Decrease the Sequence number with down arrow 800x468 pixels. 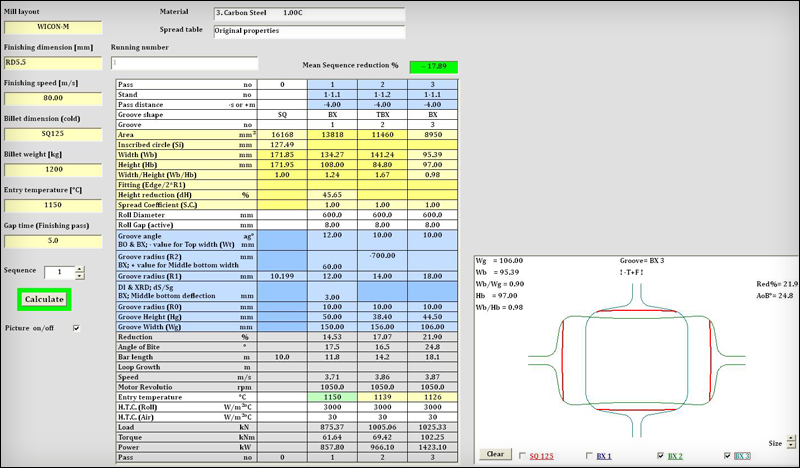[80, 276]
